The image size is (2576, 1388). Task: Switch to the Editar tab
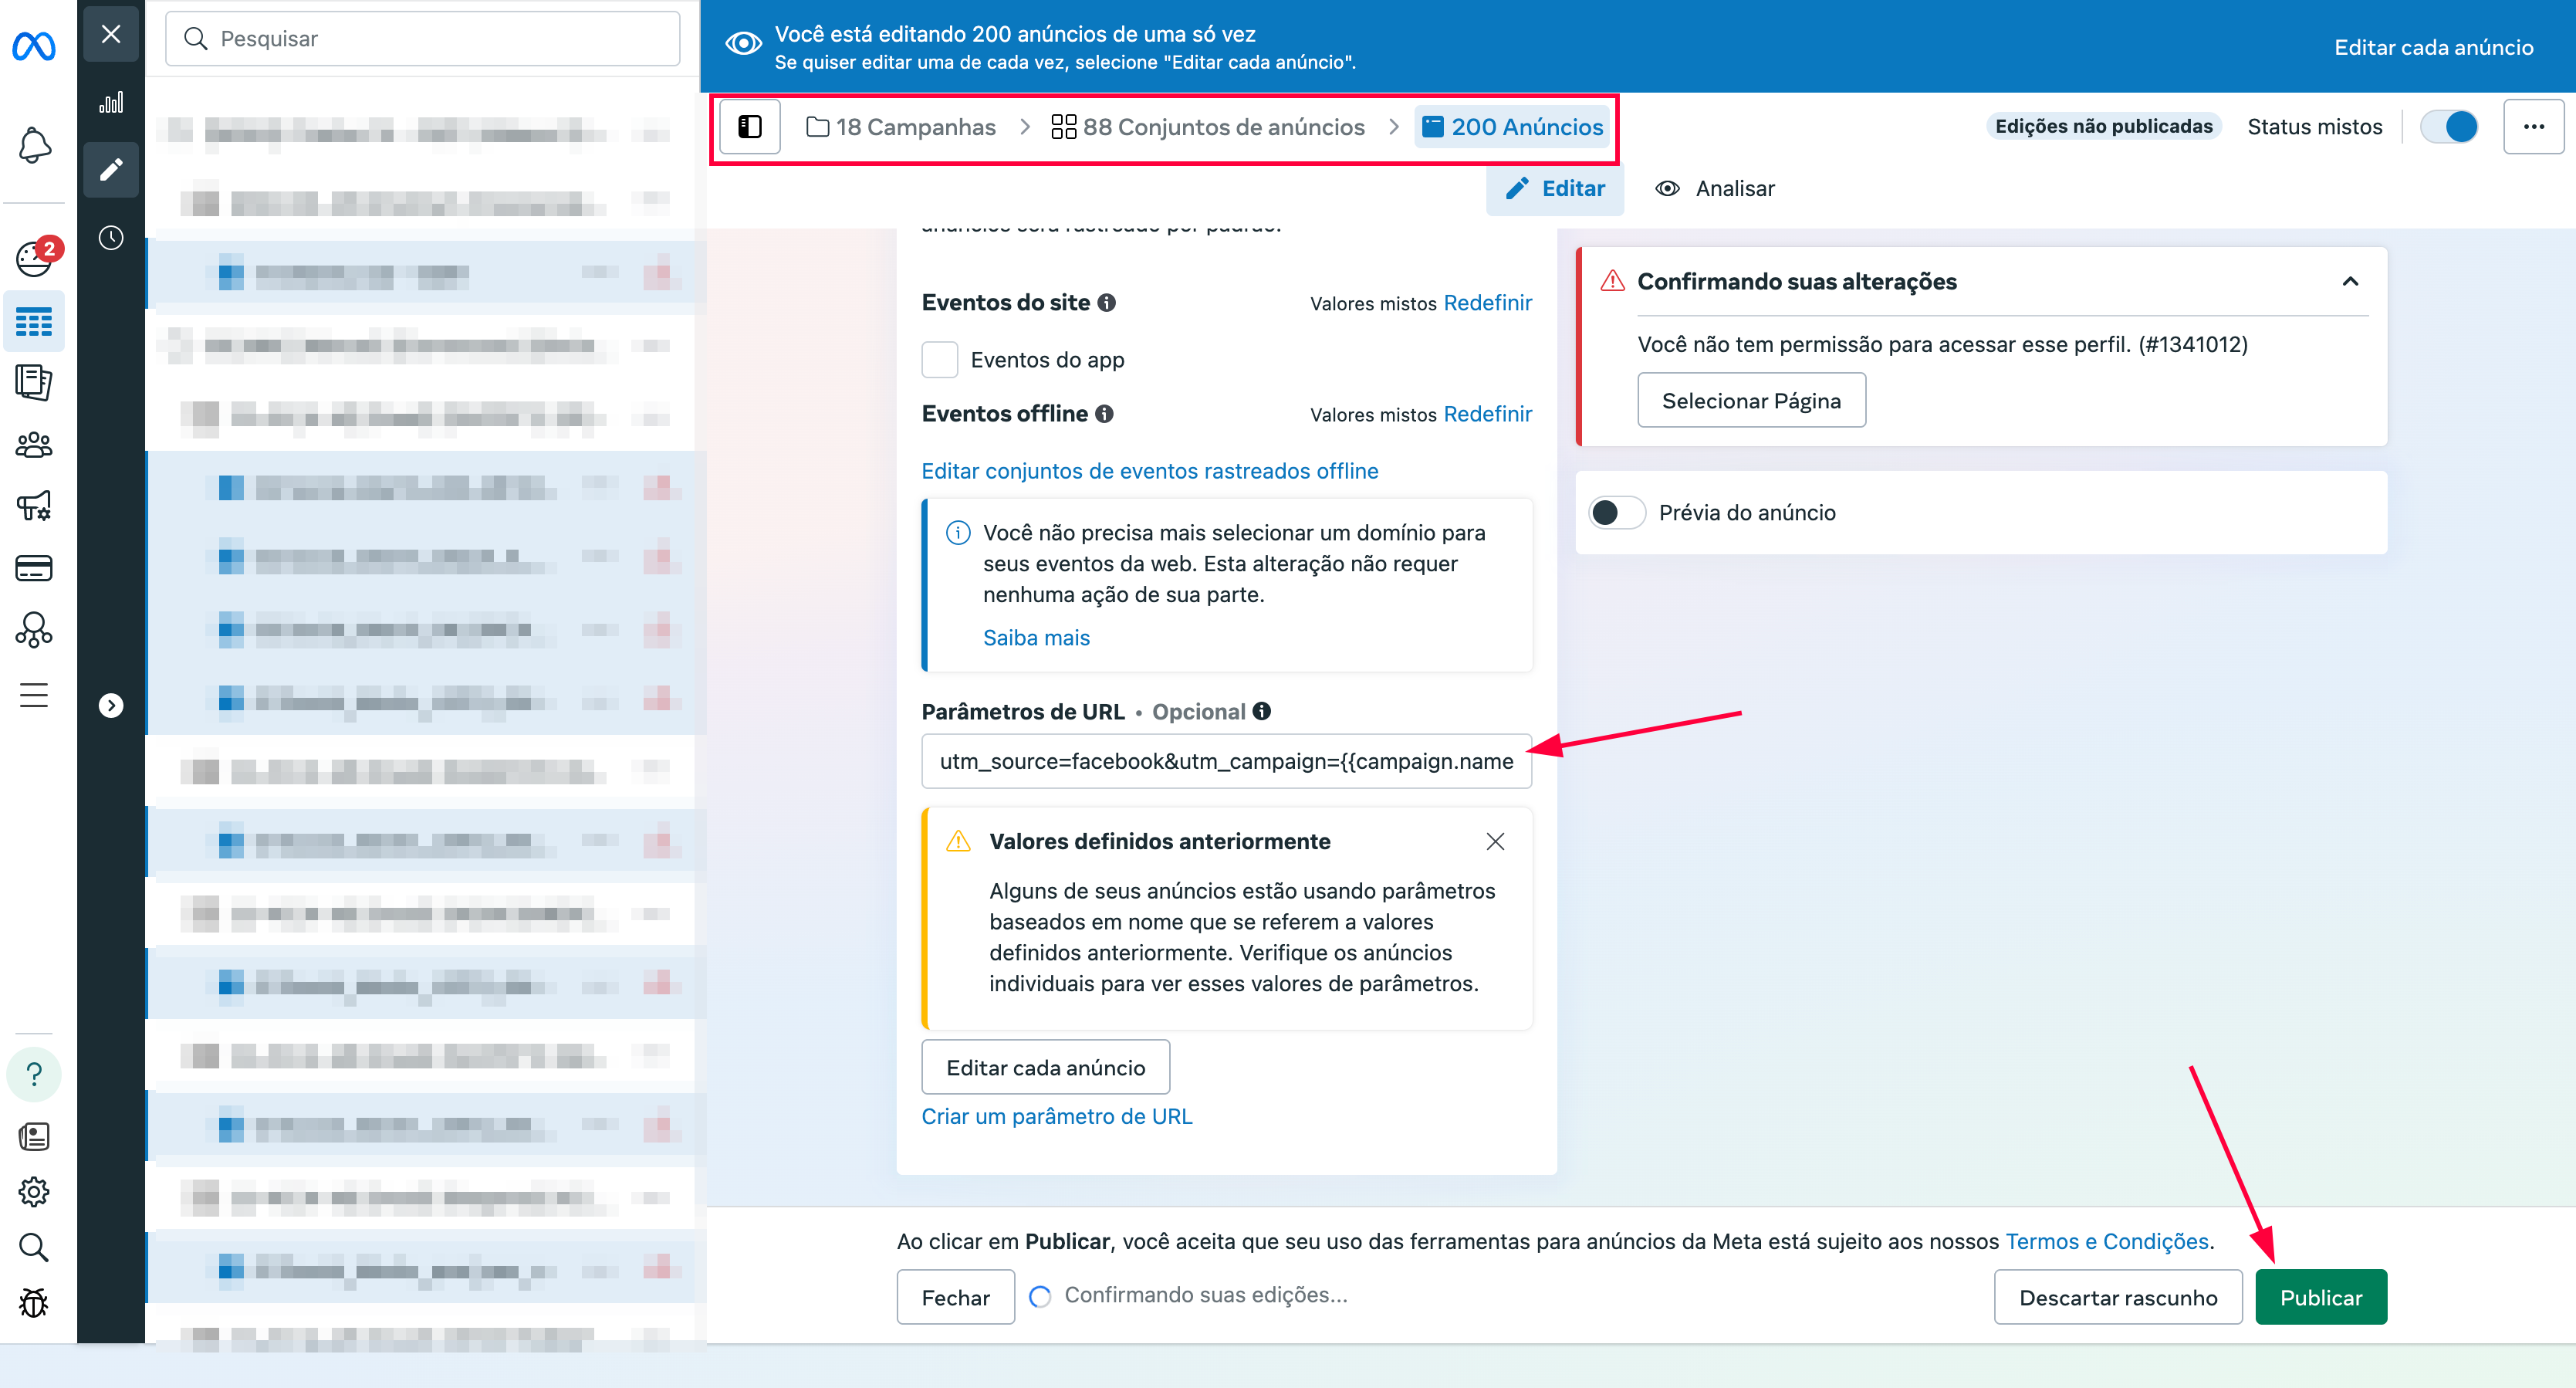pos(1555,189)
